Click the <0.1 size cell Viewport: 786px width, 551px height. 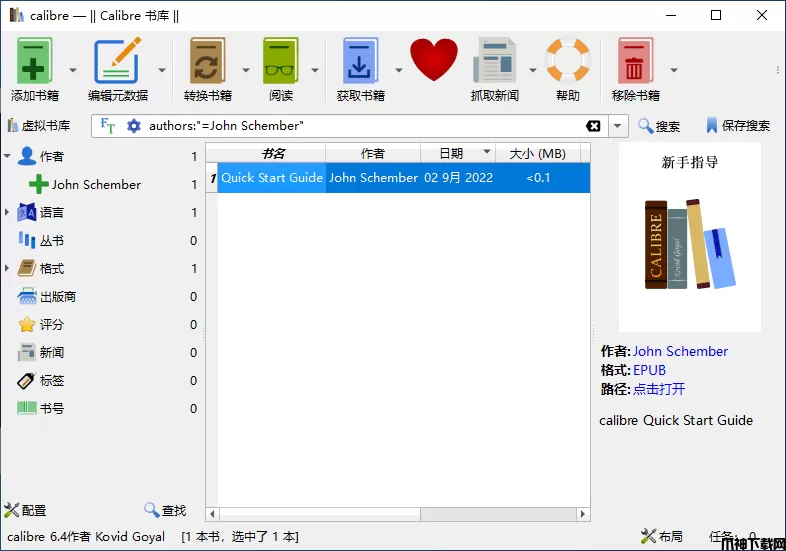coord(538,177)
